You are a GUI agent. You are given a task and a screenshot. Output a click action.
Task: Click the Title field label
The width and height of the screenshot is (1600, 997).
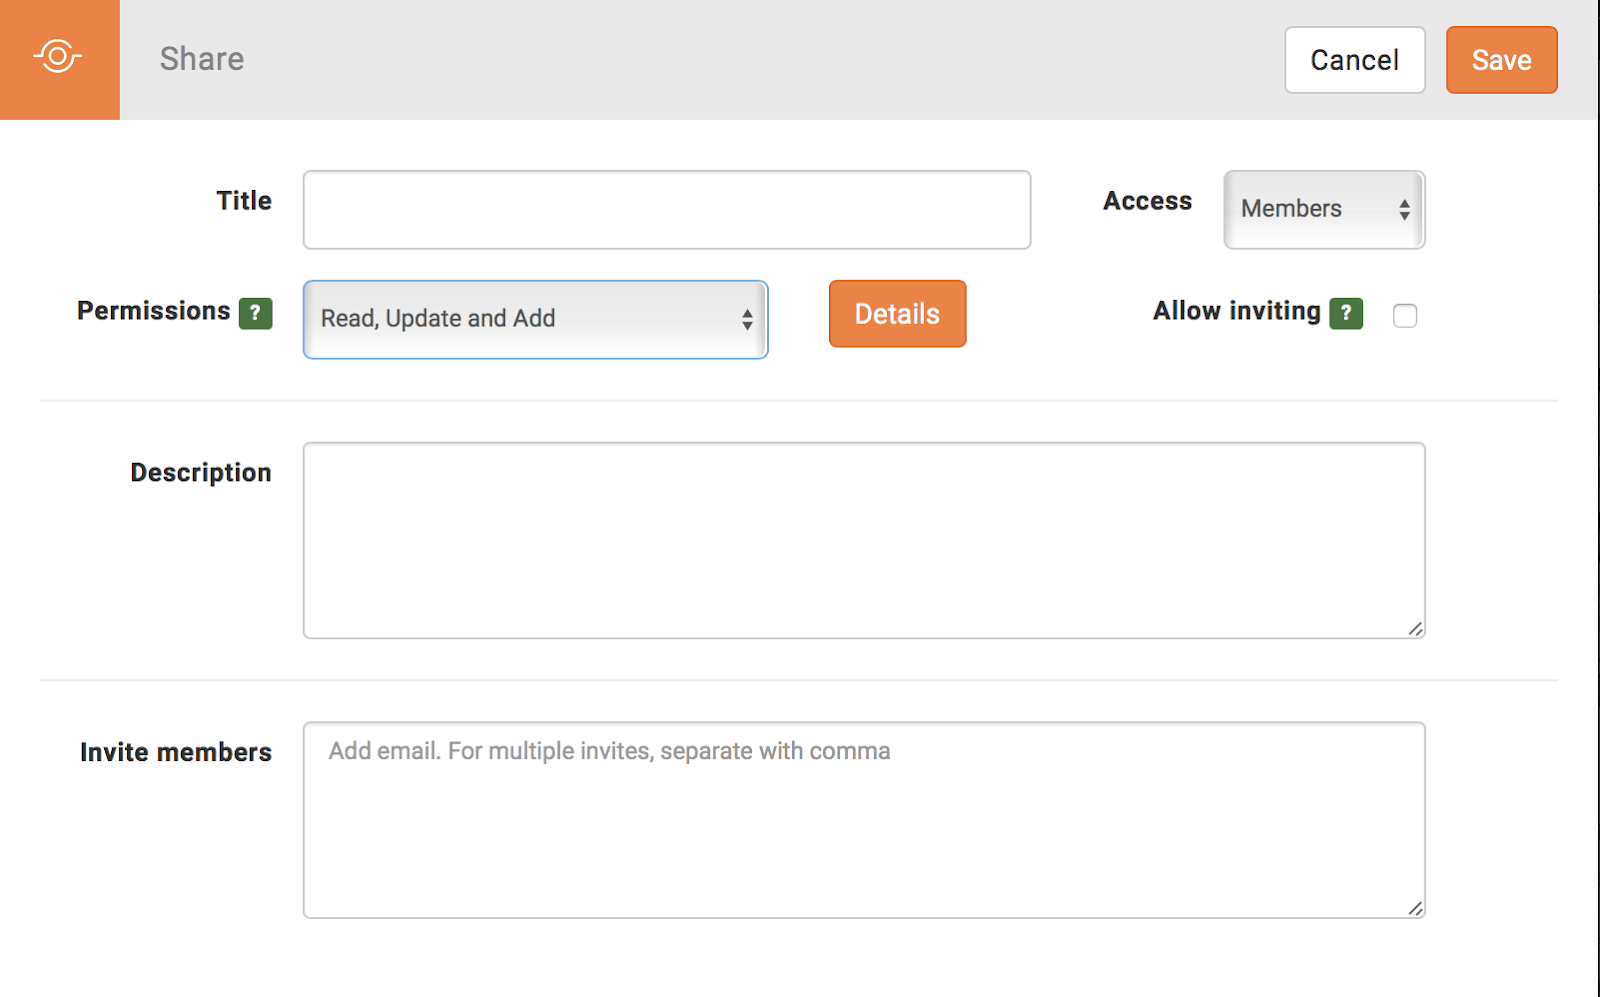(244, 201)
